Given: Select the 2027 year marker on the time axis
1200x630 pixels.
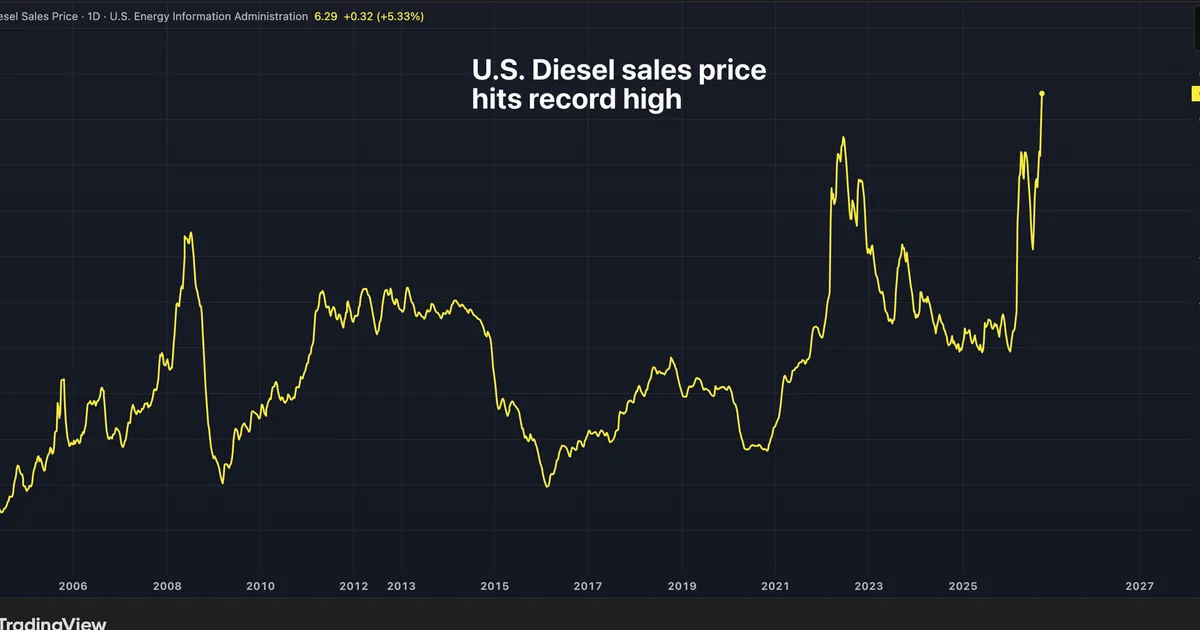Looking at the screenshot, I should [1139, 586].
